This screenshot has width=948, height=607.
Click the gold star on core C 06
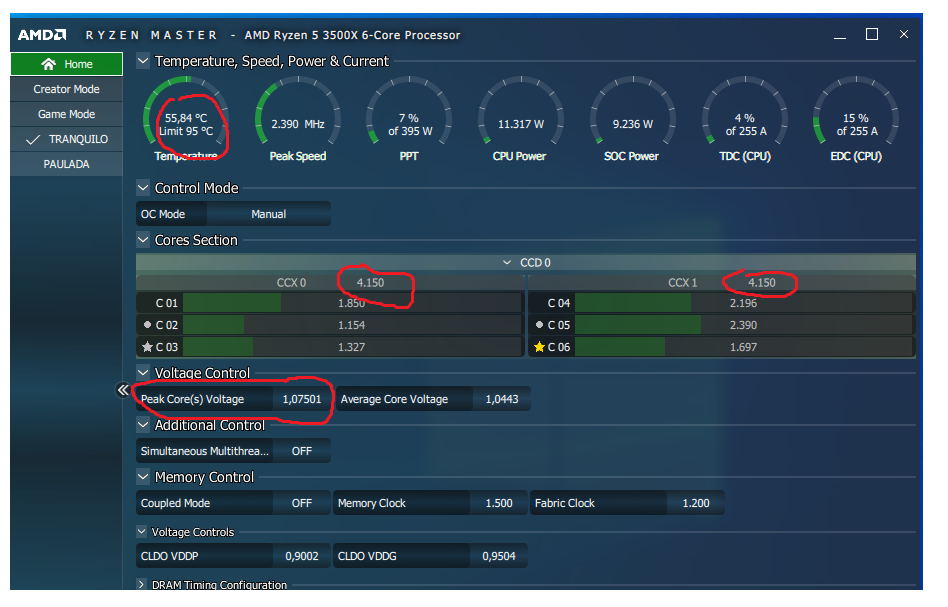click(x=539, y=347)
